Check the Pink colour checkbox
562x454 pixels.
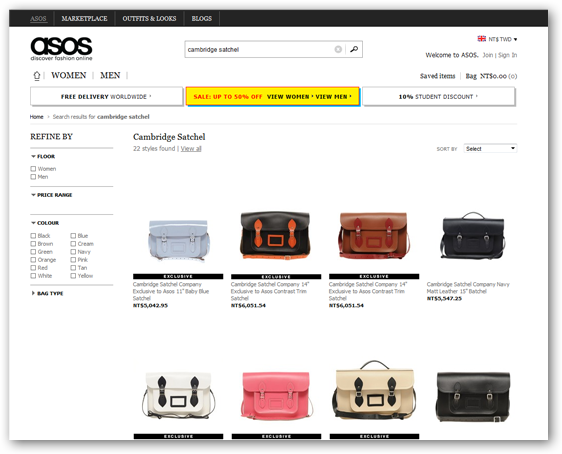pos(73,259)
